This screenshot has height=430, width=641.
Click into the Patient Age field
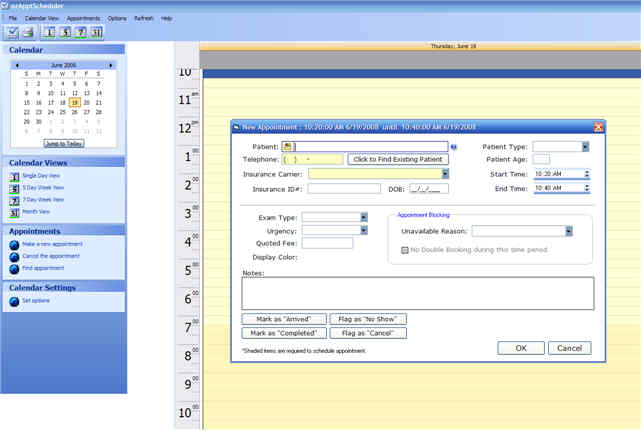coord(541,159)
